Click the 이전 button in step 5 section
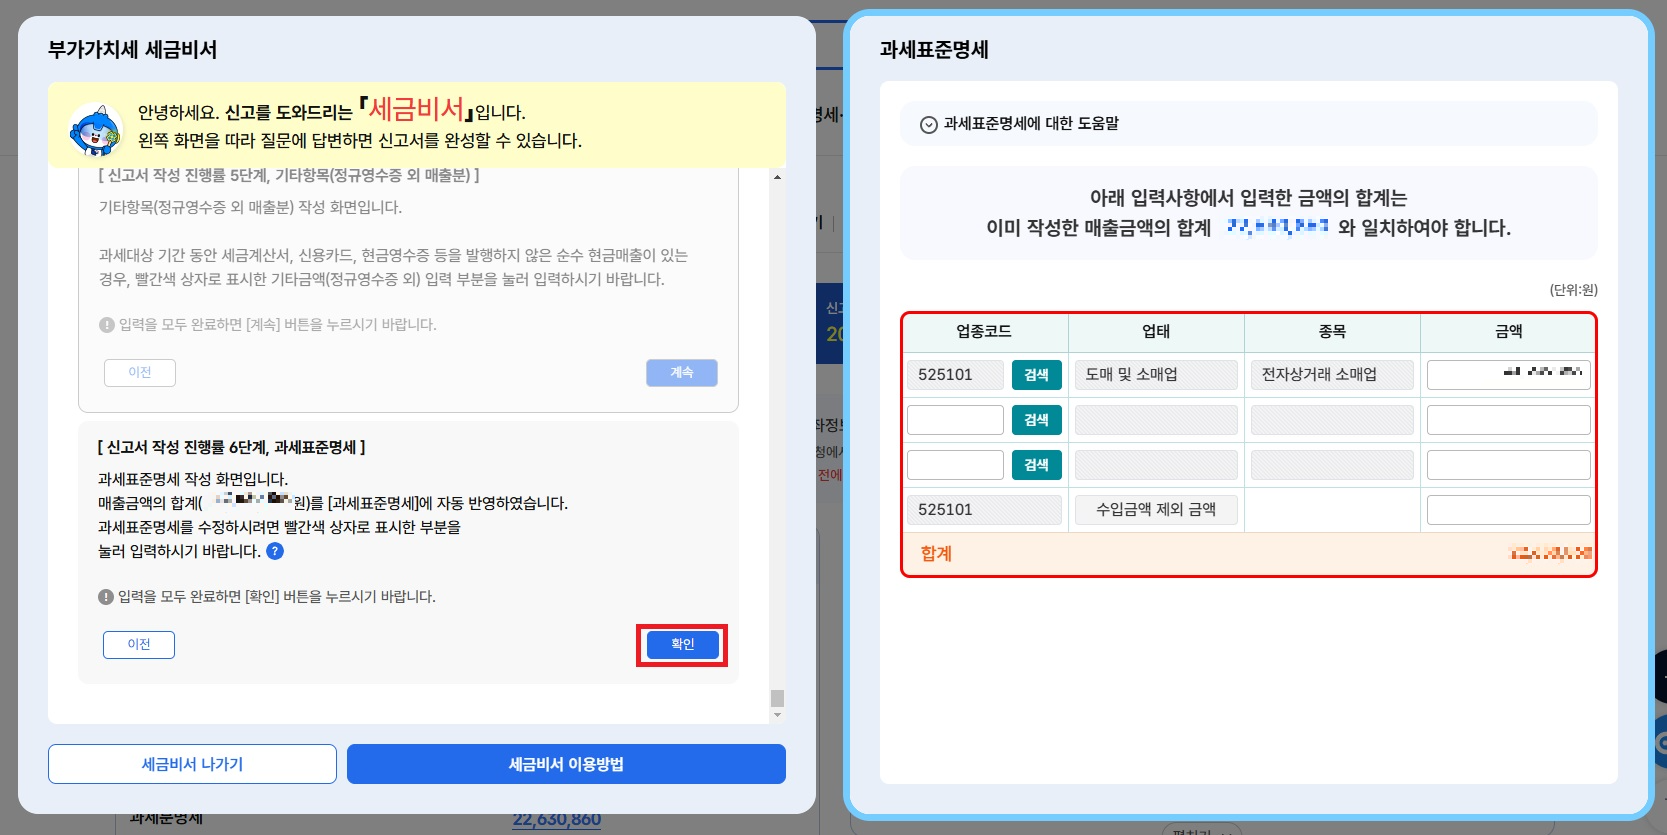 [x=140, y=373]
